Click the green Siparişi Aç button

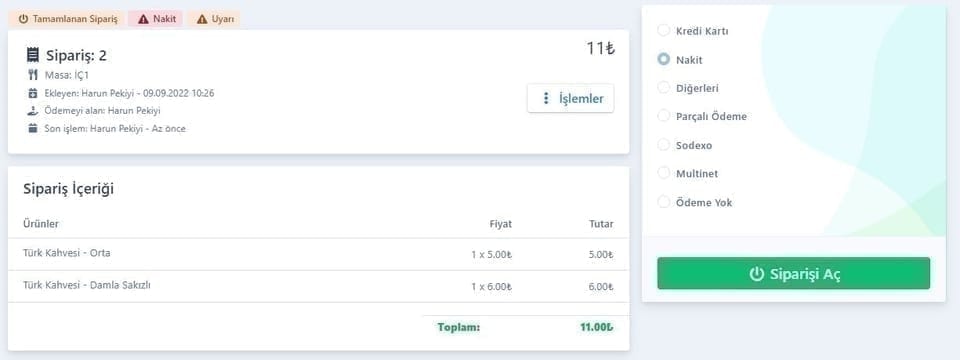coord(793,274)
